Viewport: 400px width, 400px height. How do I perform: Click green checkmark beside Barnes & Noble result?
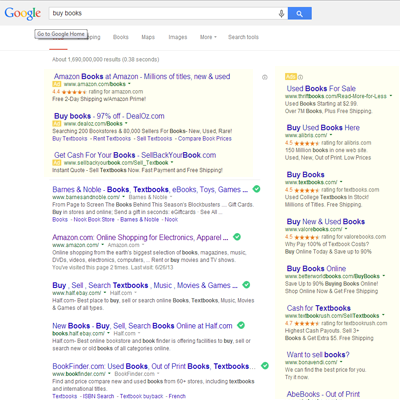coord(256,189)
